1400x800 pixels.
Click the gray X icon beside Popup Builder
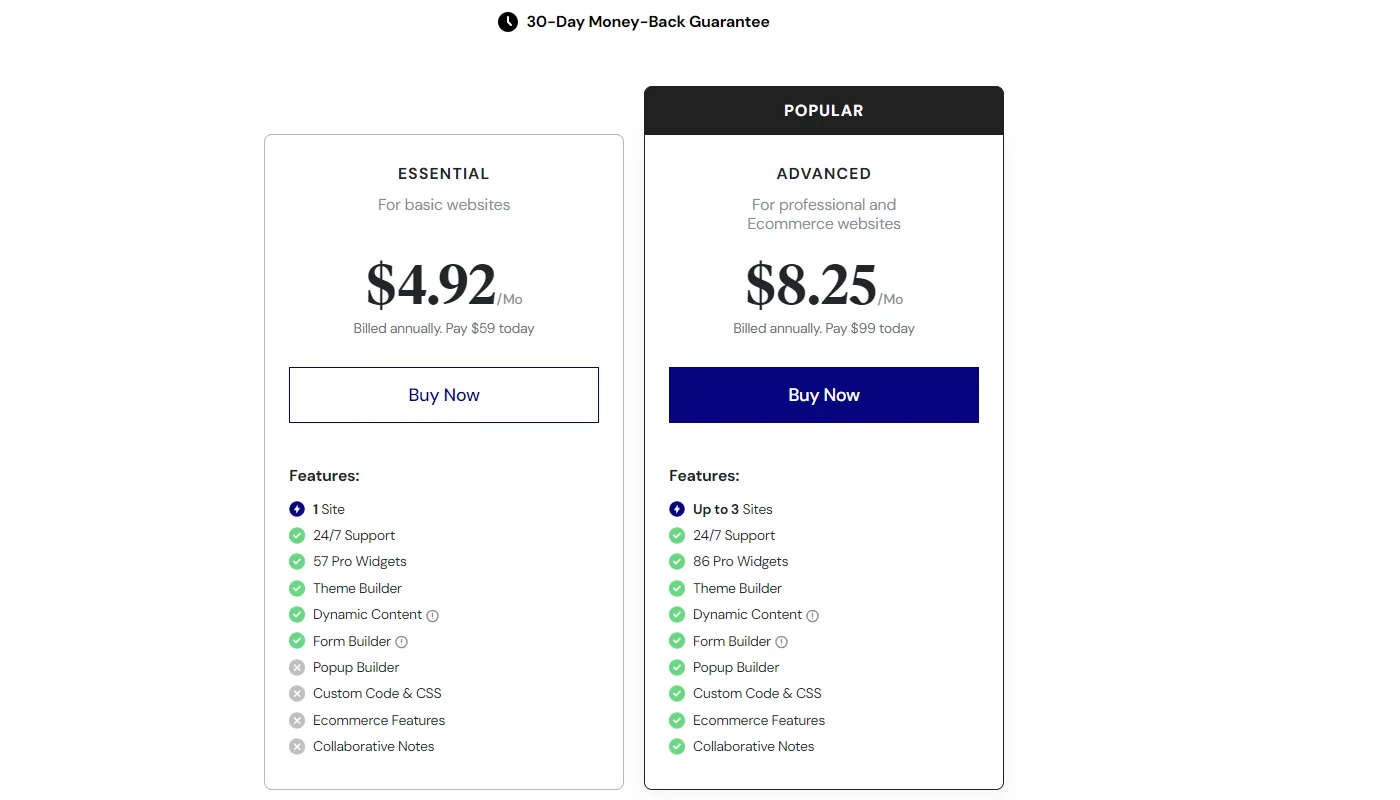(x=297, y=667)
